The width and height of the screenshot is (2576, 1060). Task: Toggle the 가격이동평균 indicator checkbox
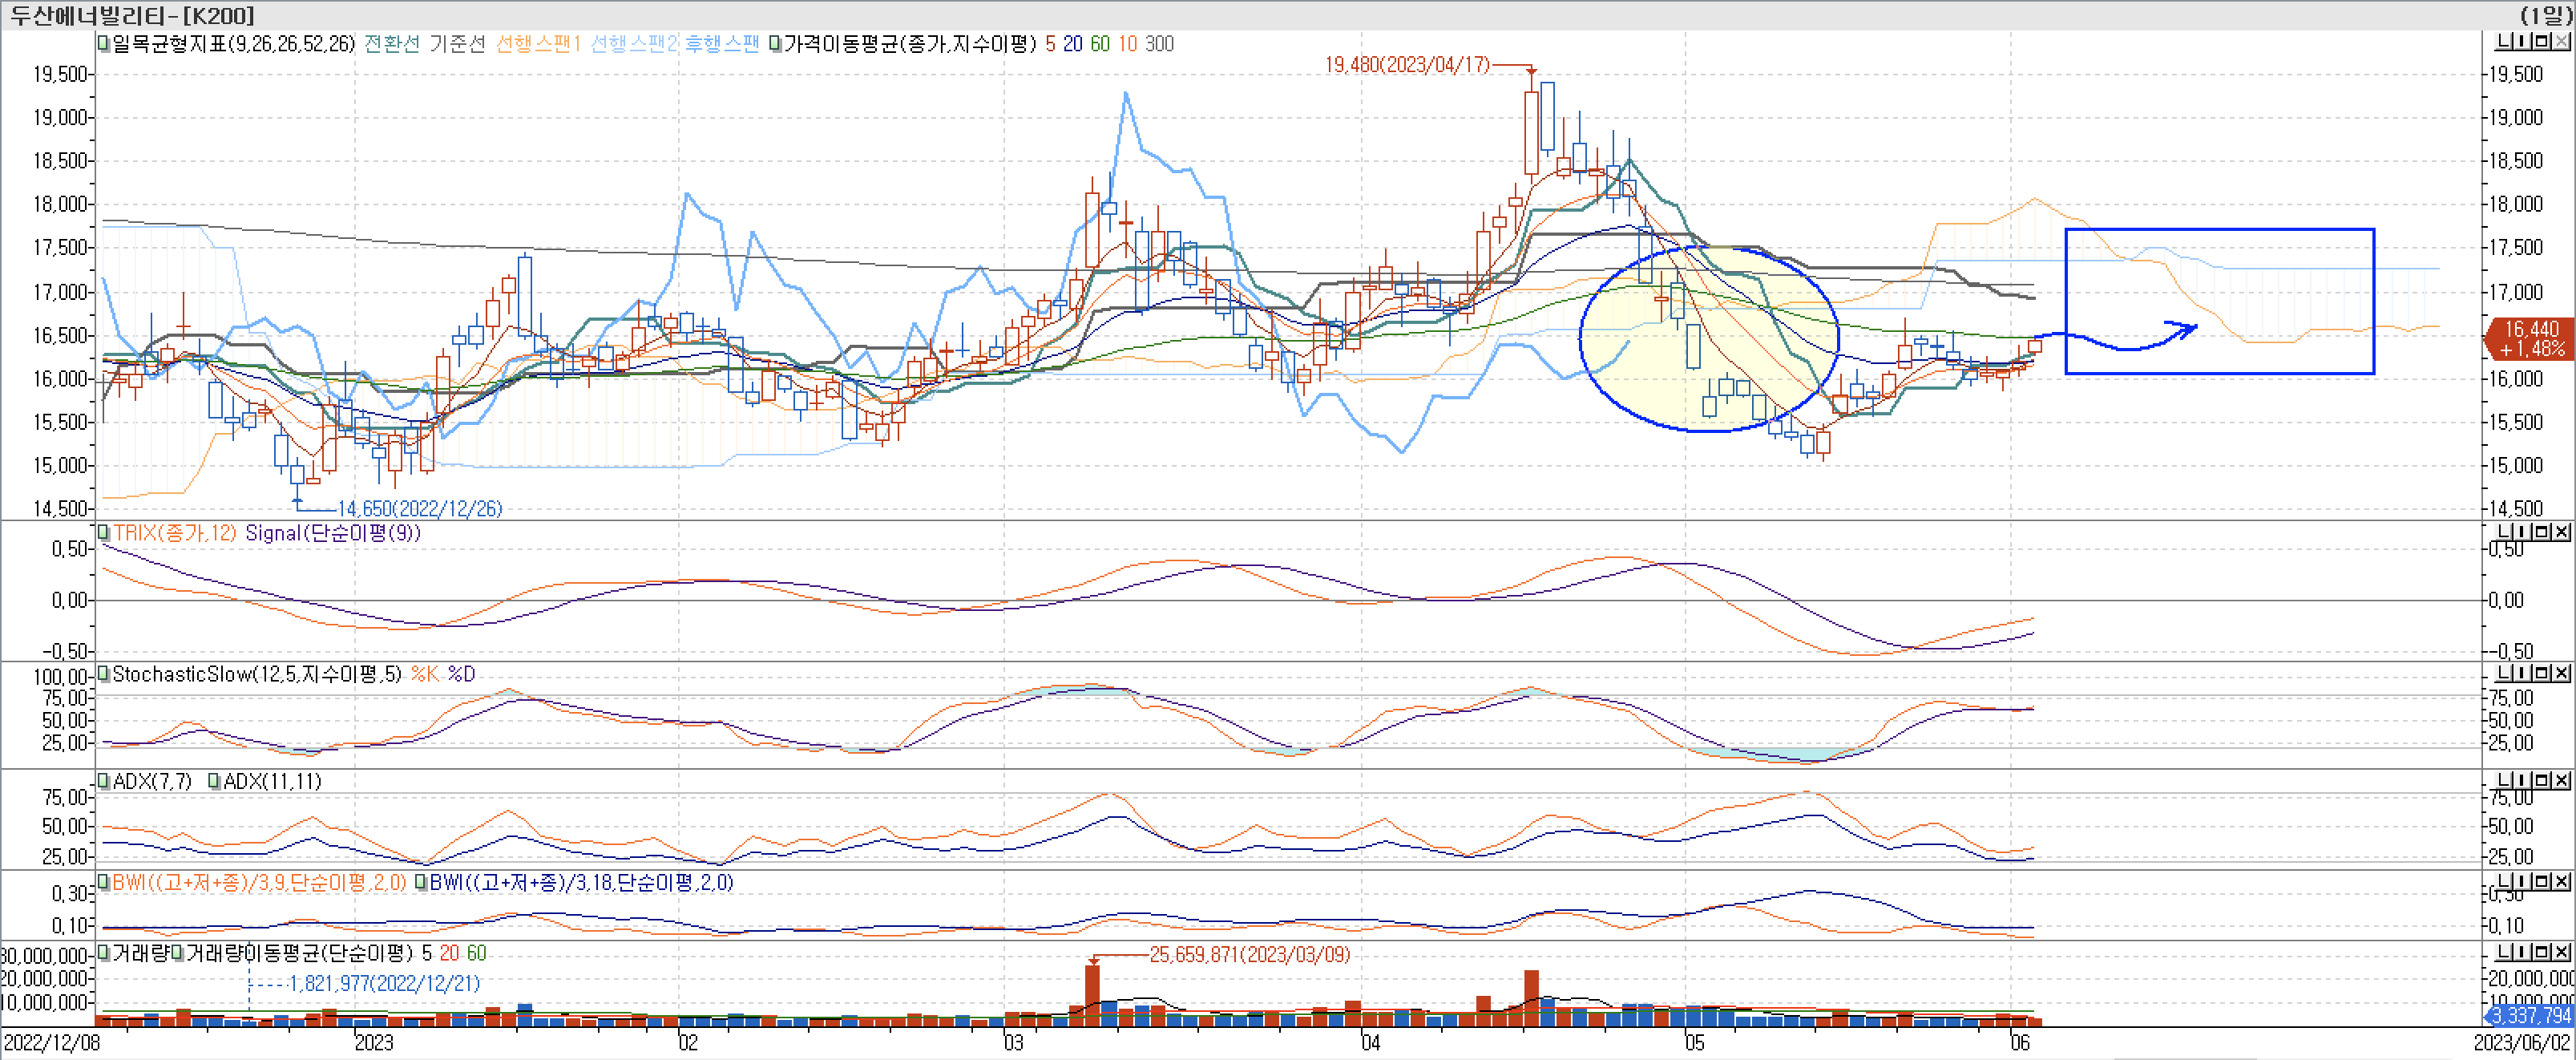click(775, 44)
